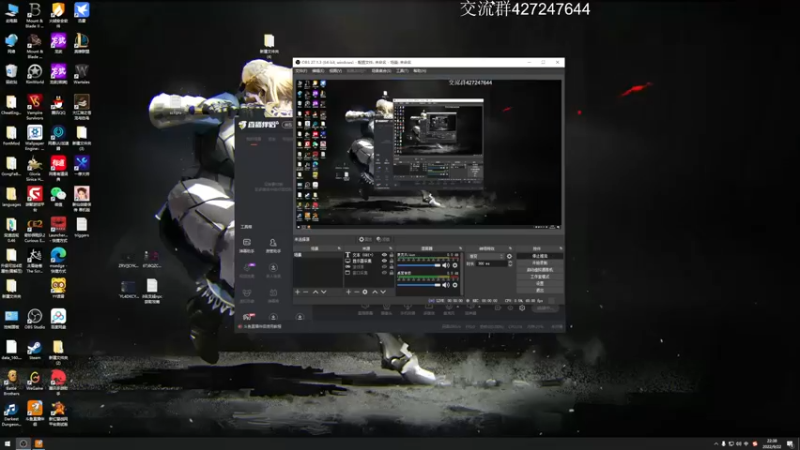The image size is (800, 450).
Task: Open 桌面音频 audio settings gear
Action: pyautogui.click(x=455, y=285)
